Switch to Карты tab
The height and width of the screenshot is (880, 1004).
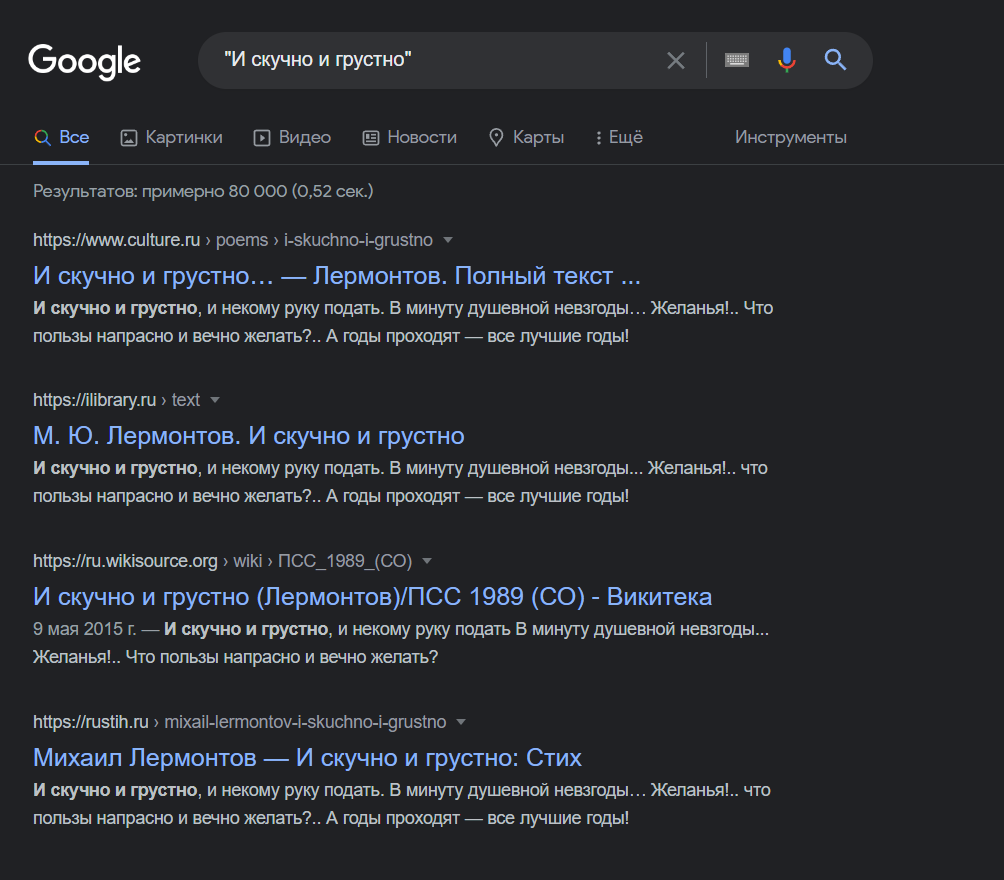pyautogui.click(x=526, y=137)
